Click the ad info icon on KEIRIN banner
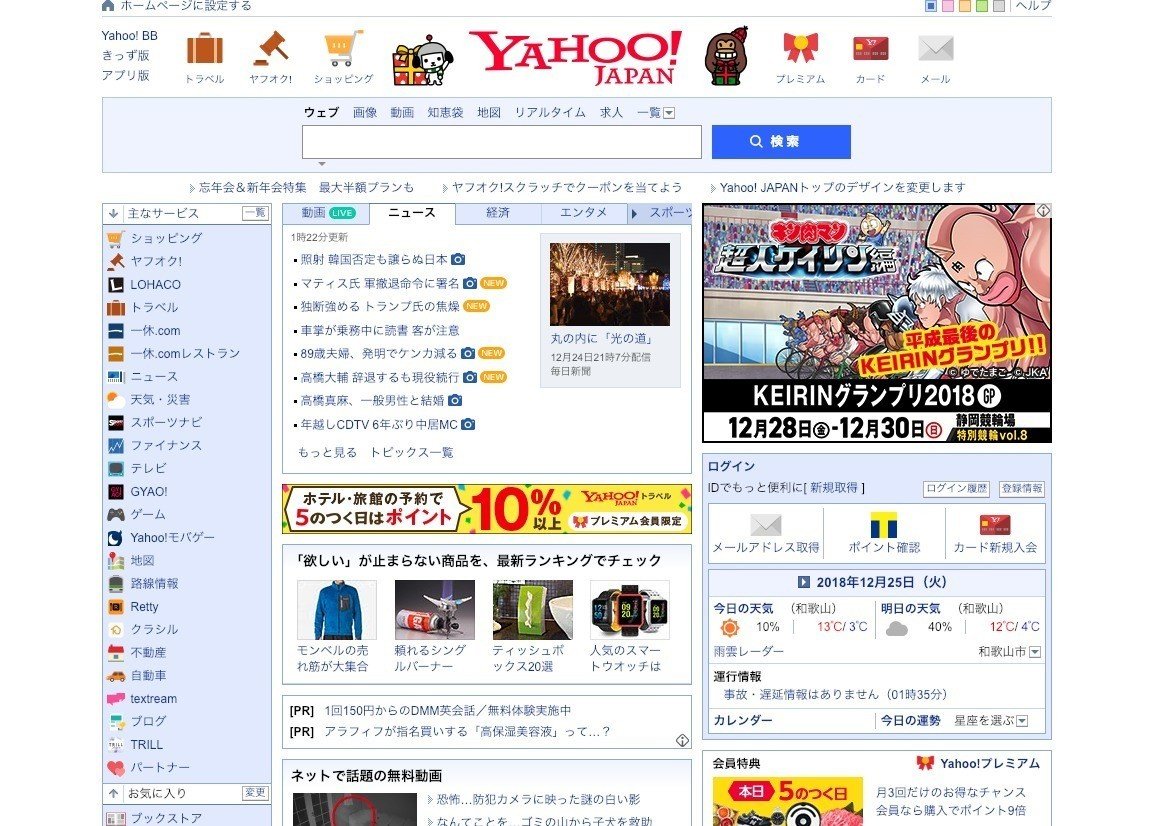1160x826 pixels. pos(1043,211)
